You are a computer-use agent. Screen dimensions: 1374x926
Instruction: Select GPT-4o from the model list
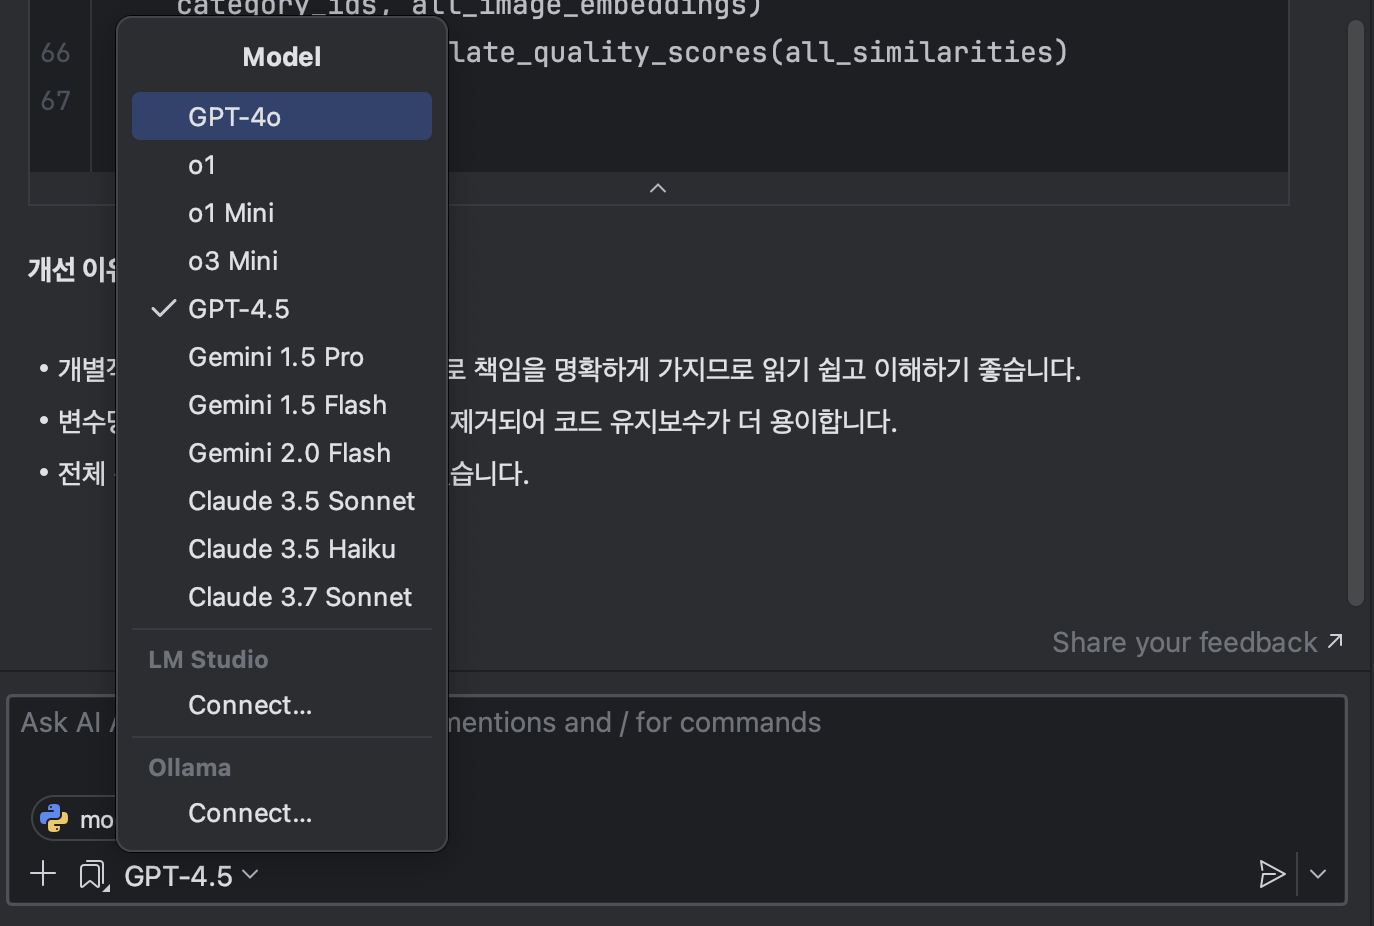pos(281,116)
